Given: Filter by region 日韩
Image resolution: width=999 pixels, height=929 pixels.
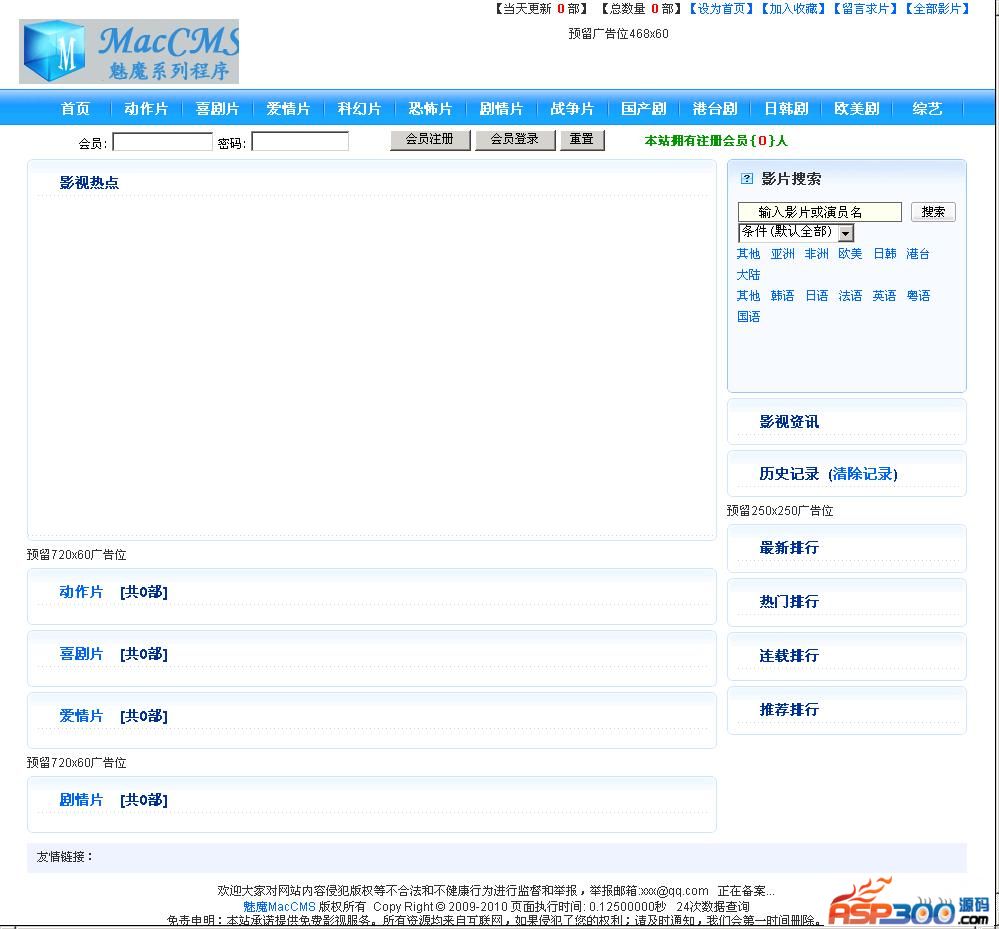Looking at the screenshot, I should tap(884, 254).
